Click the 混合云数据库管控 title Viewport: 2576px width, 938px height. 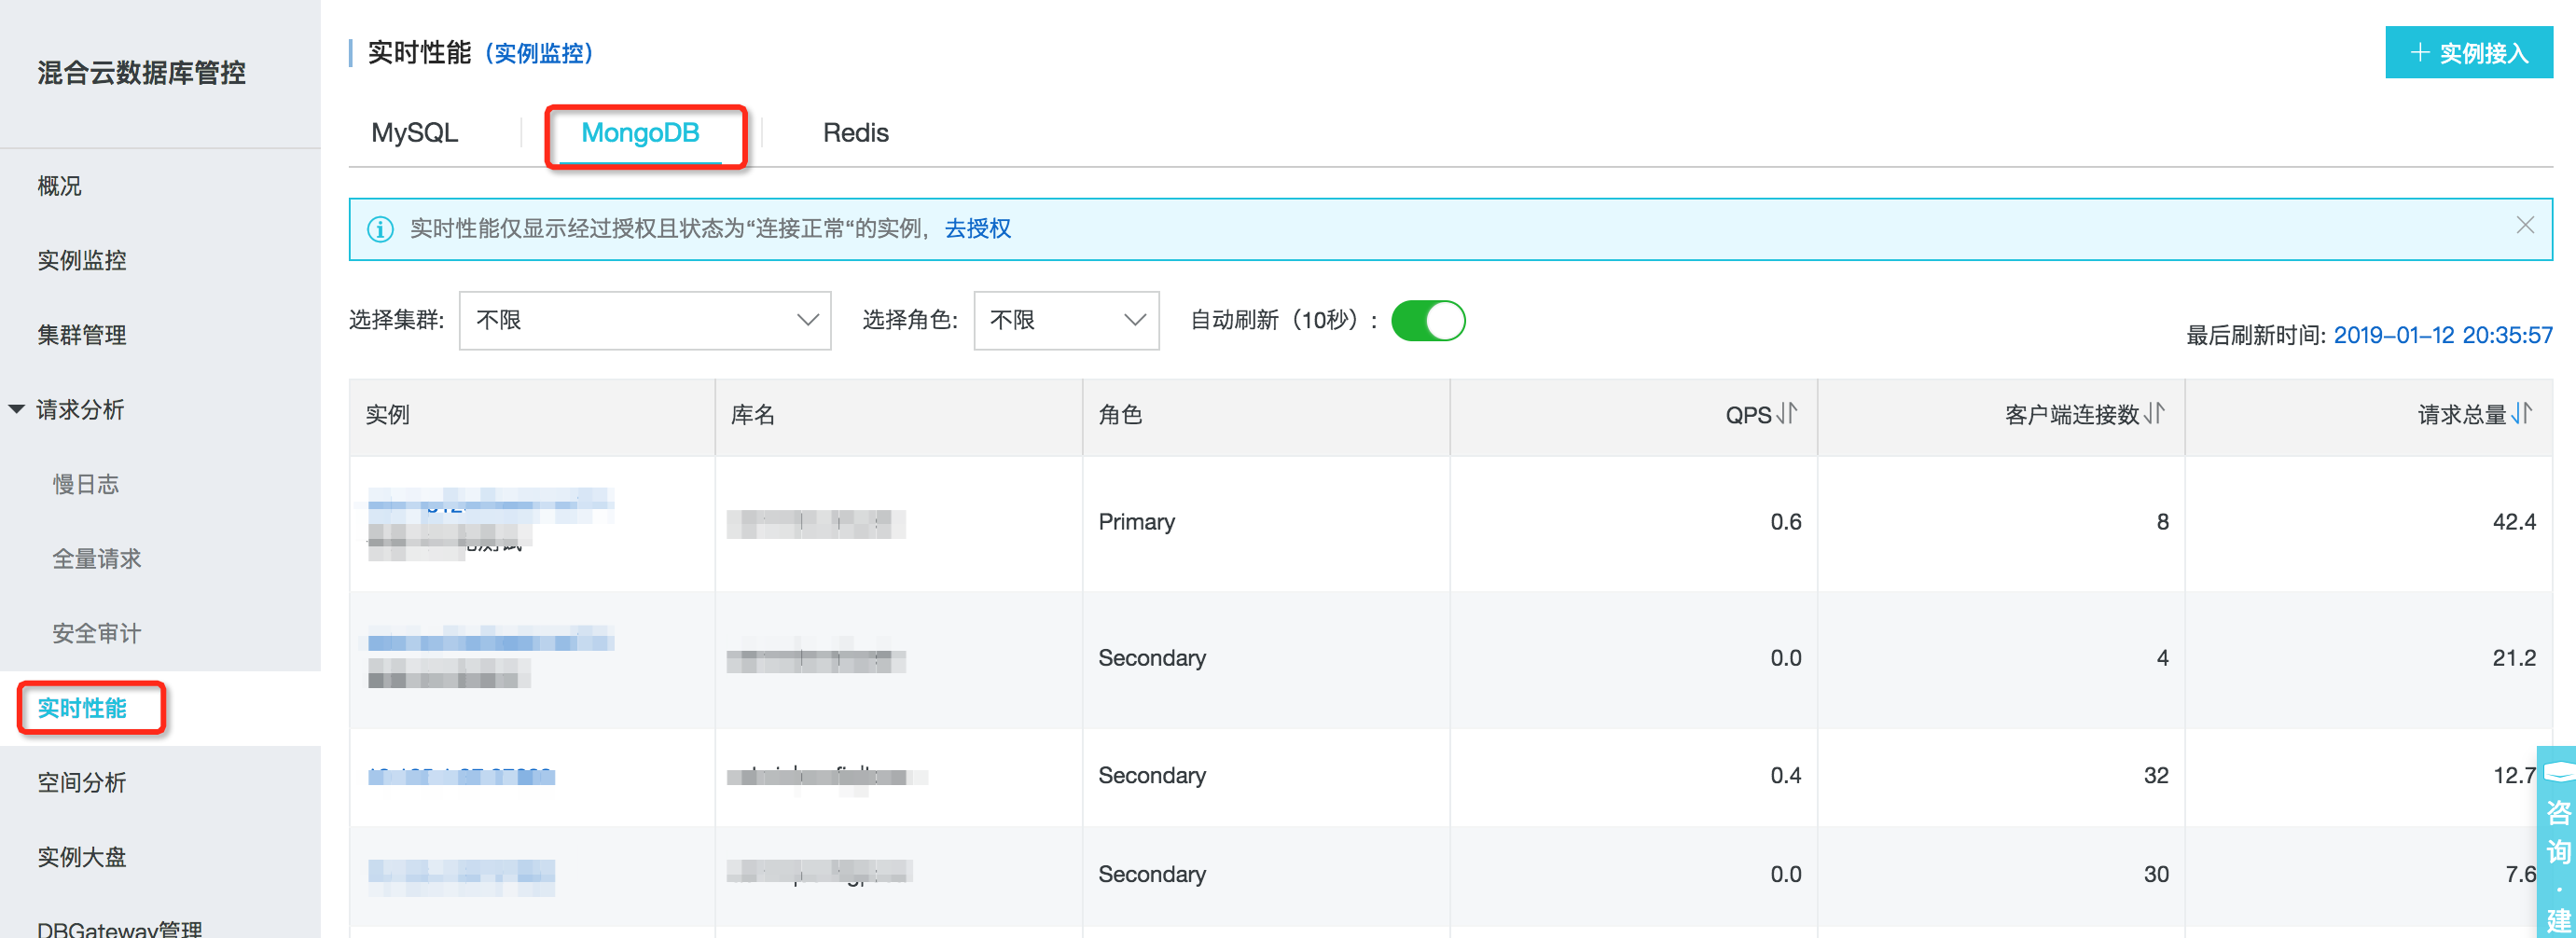click(141, 72)
